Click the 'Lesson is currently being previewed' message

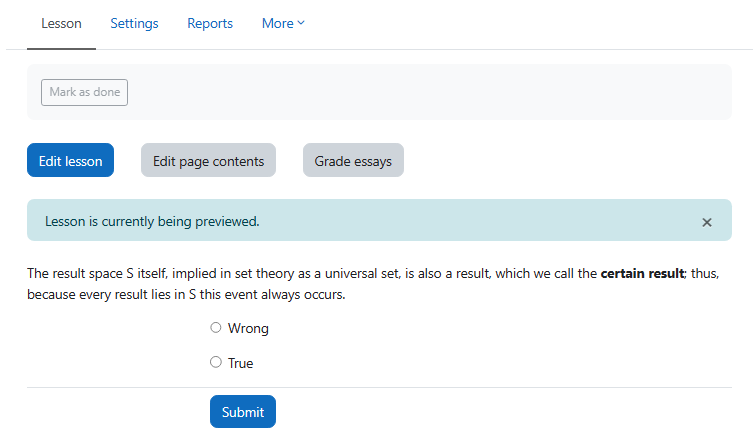point(152,221)
